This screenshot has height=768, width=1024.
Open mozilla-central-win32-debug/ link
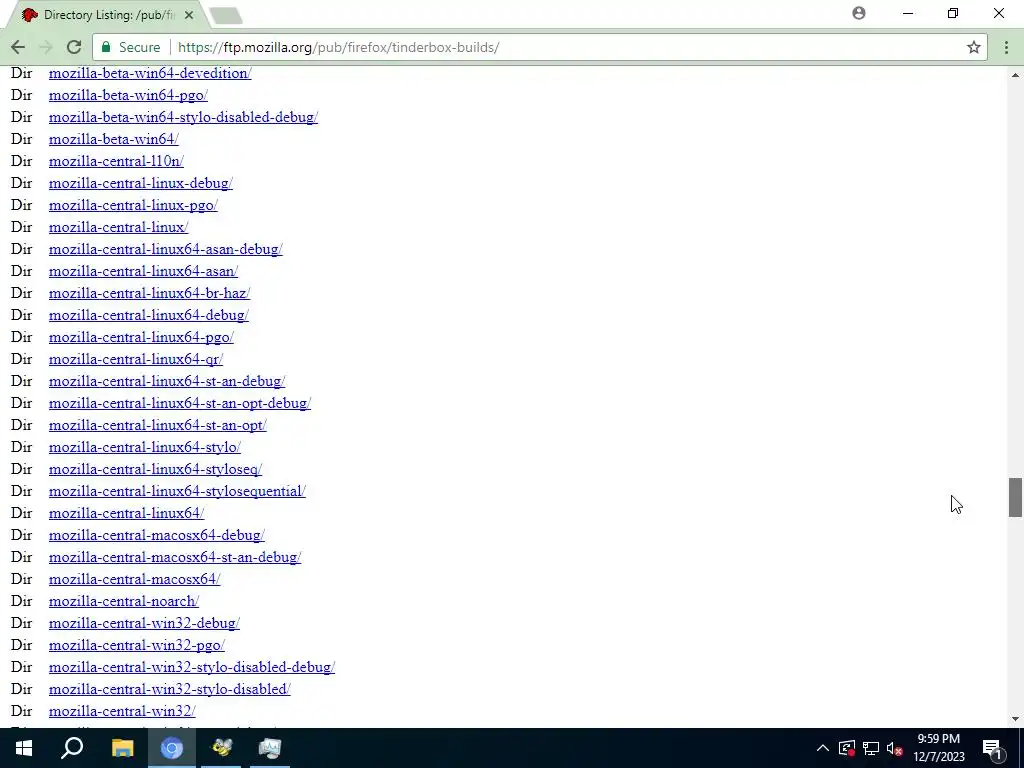click(x=144, y=623)
